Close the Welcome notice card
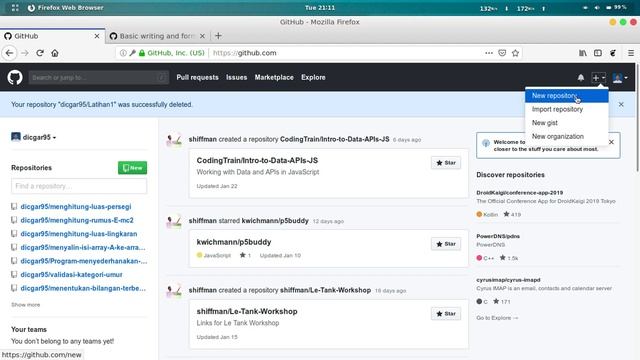The height and width of the screenshot is (360, 640). point(611,142)
